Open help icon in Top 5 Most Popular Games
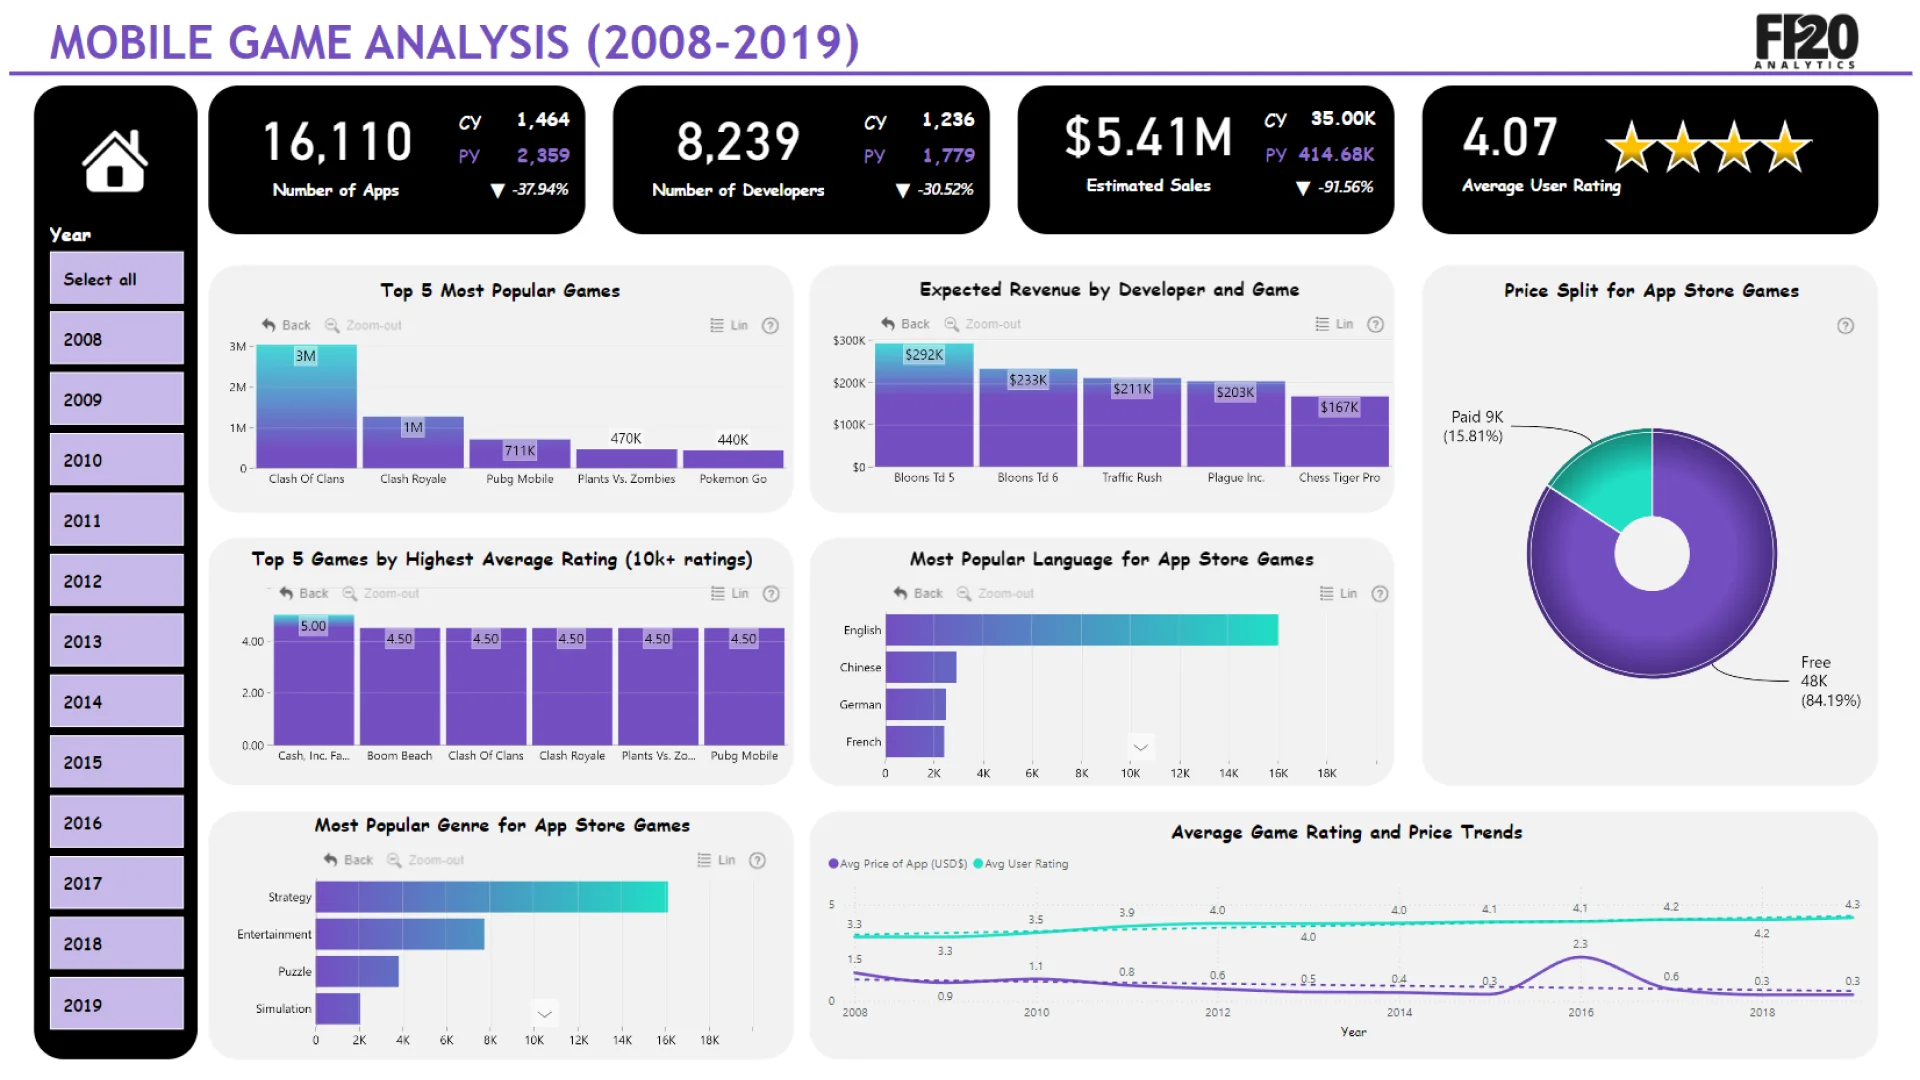This screenshot has width=1920, height=1080. [x=770, y=325]
